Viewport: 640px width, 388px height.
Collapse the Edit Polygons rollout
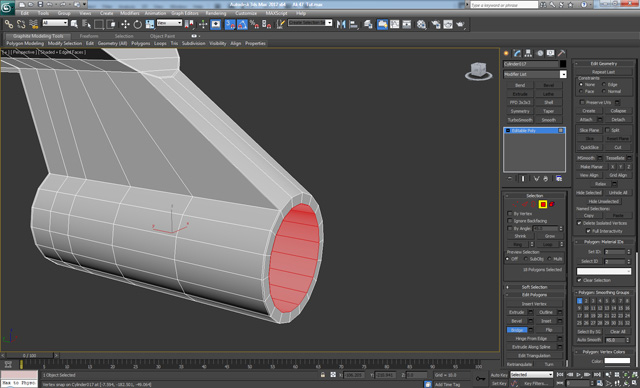coord(534,295)
